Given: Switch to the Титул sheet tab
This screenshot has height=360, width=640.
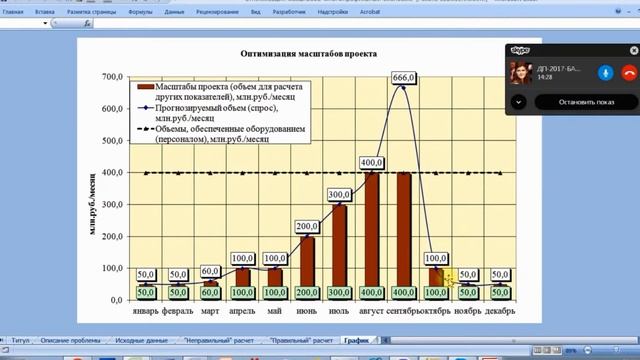Looking at the screenshot, I should pyautogui.click(x=20, y=340).
